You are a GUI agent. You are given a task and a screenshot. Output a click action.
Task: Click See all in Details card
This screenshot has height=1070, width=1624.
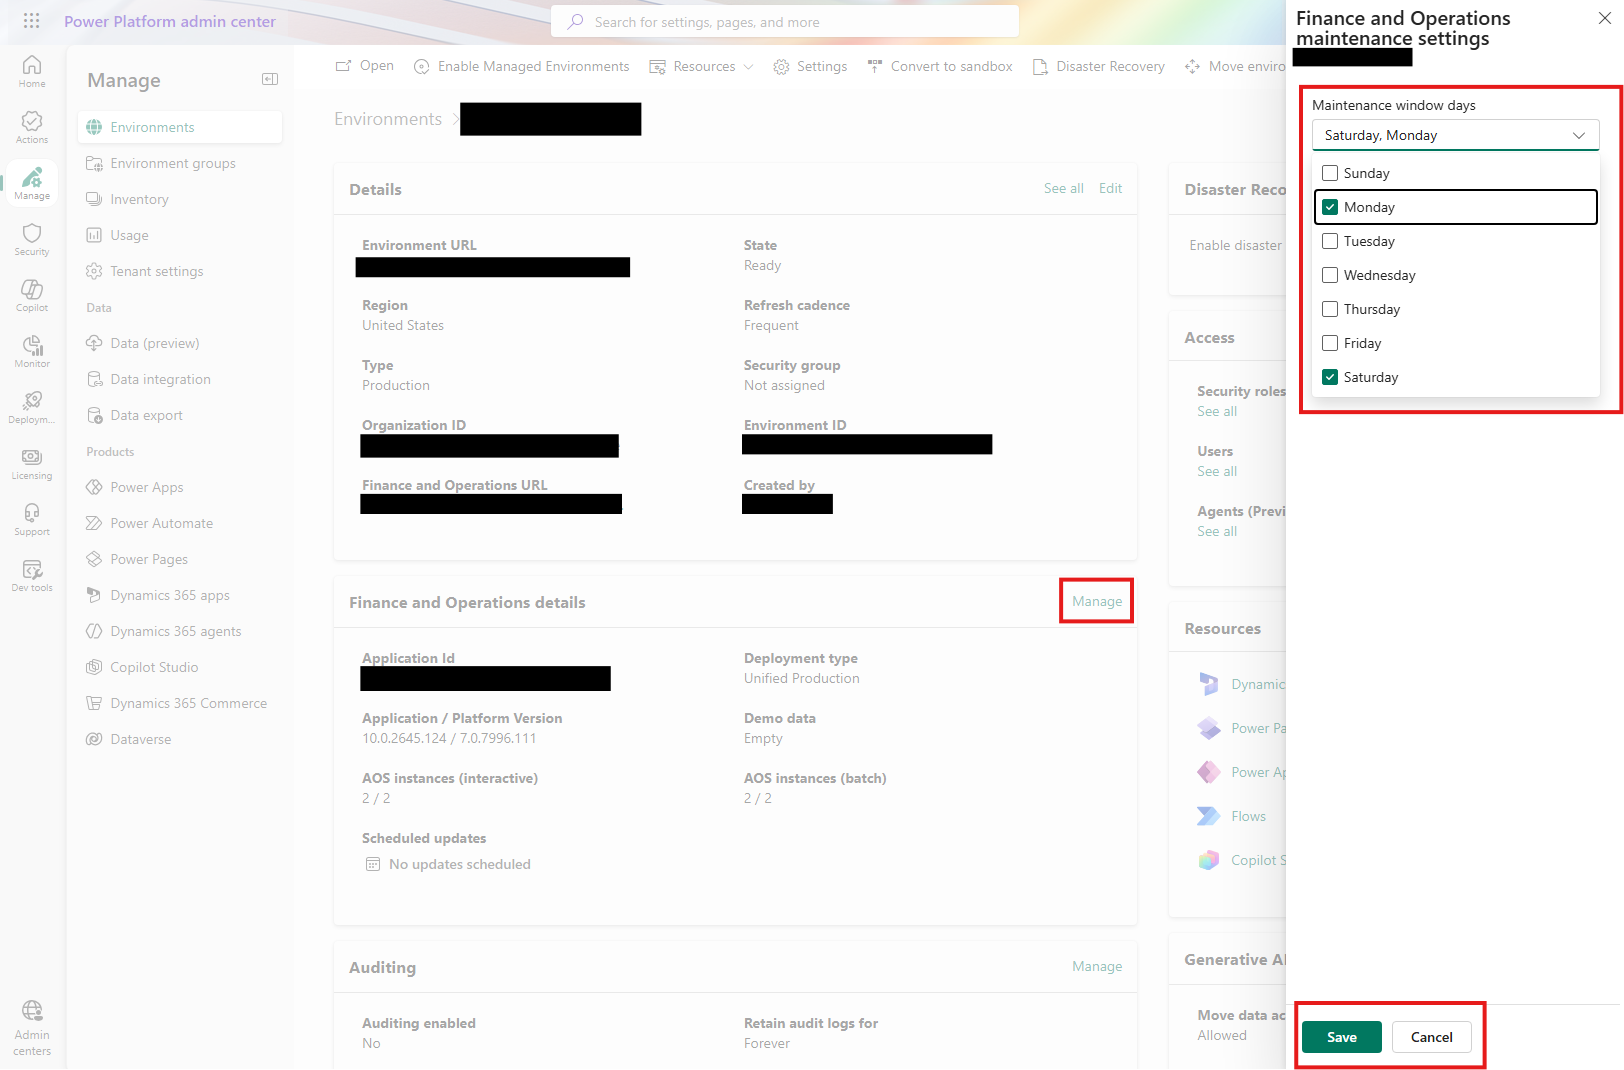click(1064, 188)
